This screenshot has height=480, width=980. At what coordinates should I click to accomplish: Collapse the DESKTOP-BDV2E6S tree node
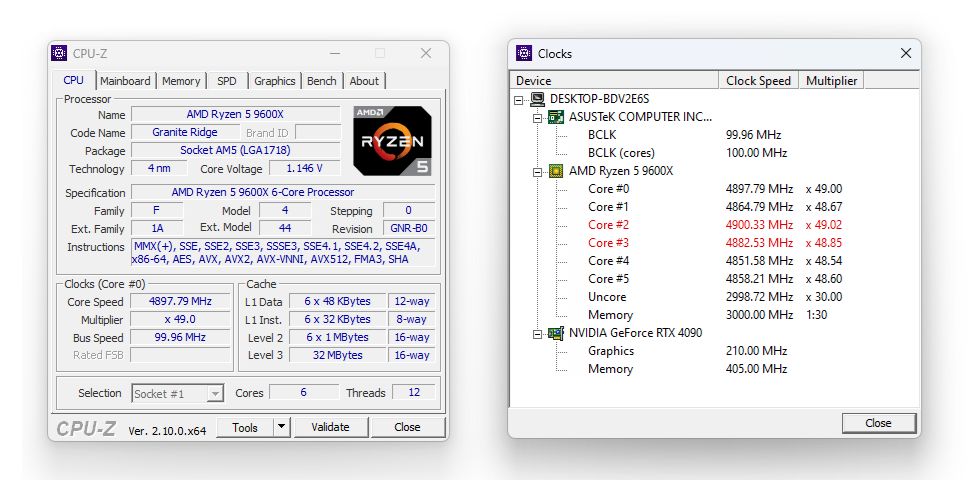click(519, 99)
